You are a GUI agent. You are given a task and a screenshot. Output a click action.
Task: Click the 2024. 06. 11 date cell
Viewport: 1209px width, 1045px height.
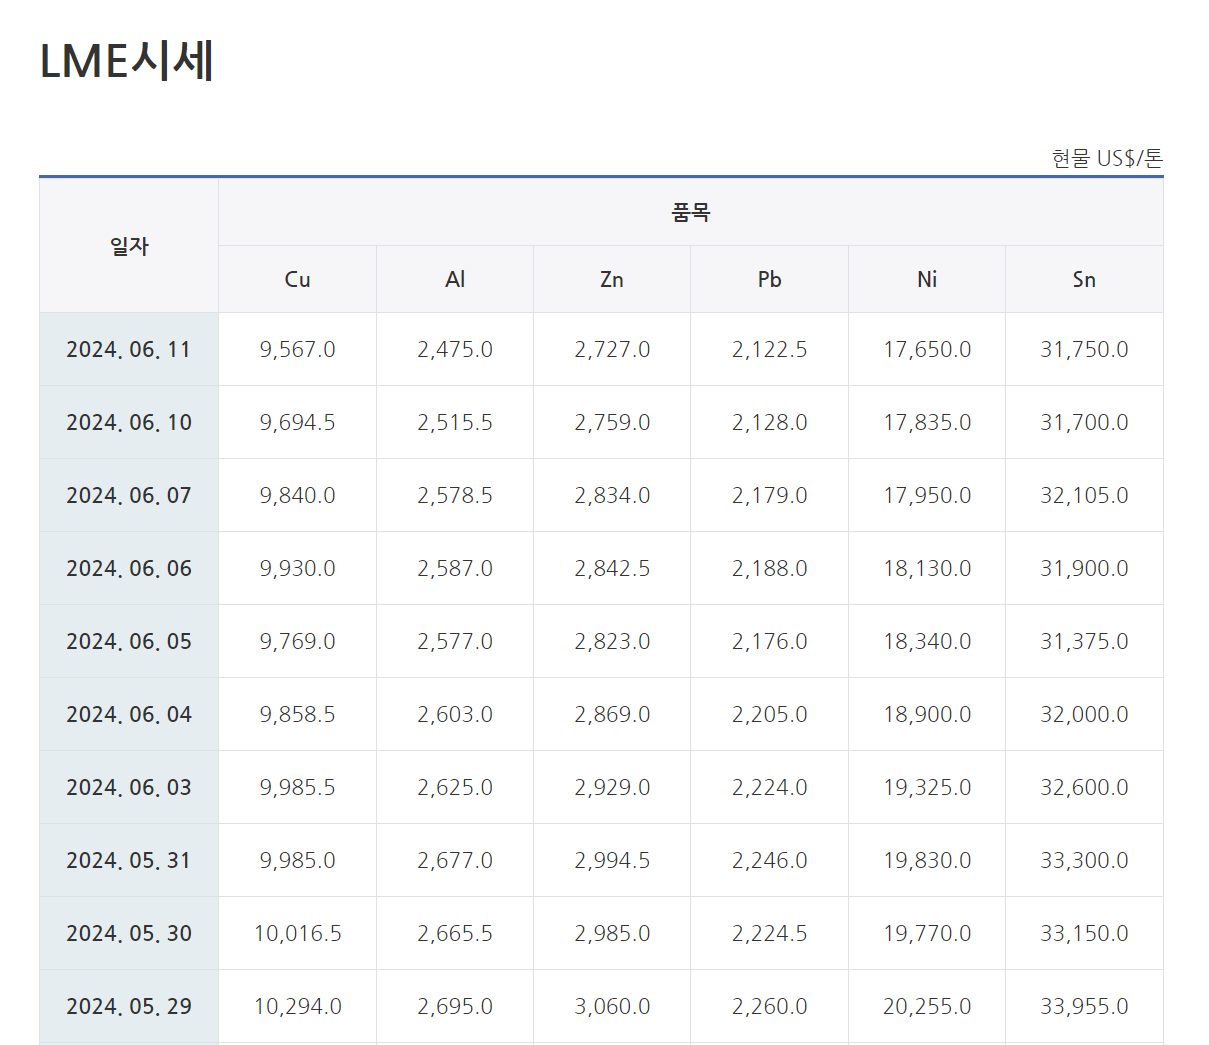(129, 350)
